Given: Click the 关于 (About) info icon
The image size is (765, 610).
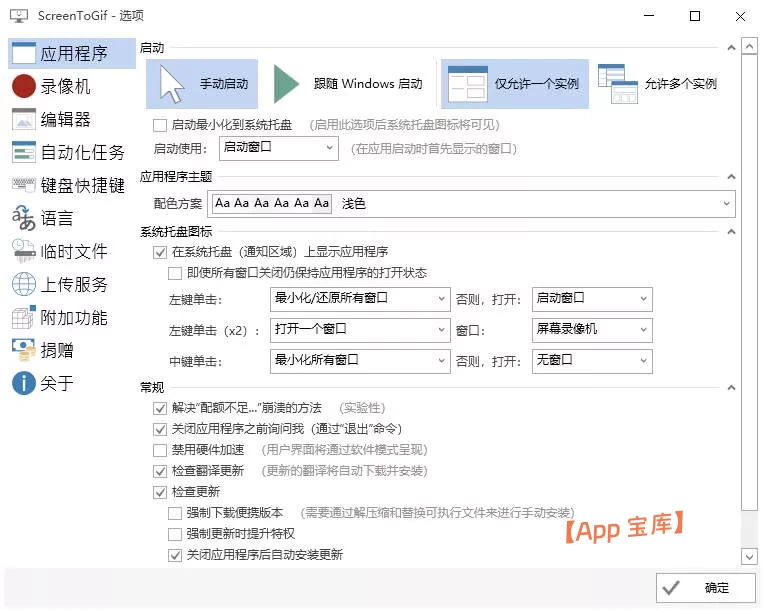Looking at the screenshot, I should tap(24, 383).
